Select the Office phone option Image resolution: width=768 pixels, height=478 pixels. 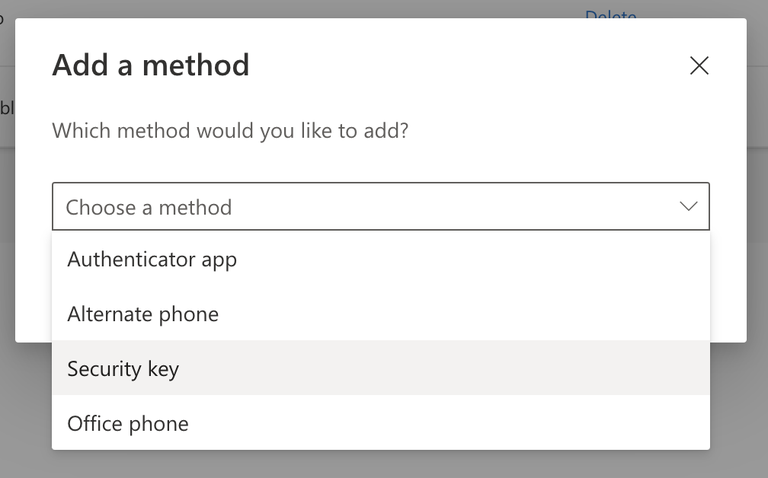tap(128, 423)
